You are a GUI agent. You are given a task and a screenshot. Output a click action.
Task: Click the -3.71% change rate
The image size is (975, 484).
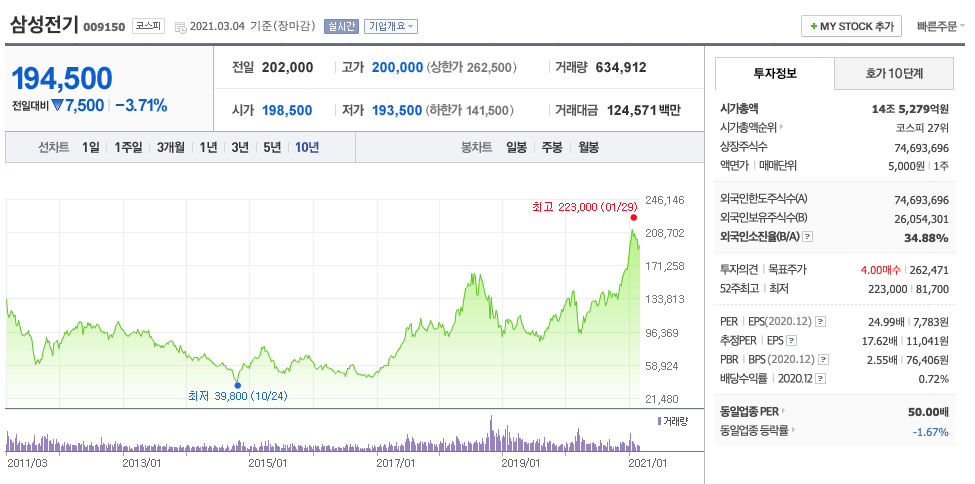click(x=141, y=105)
